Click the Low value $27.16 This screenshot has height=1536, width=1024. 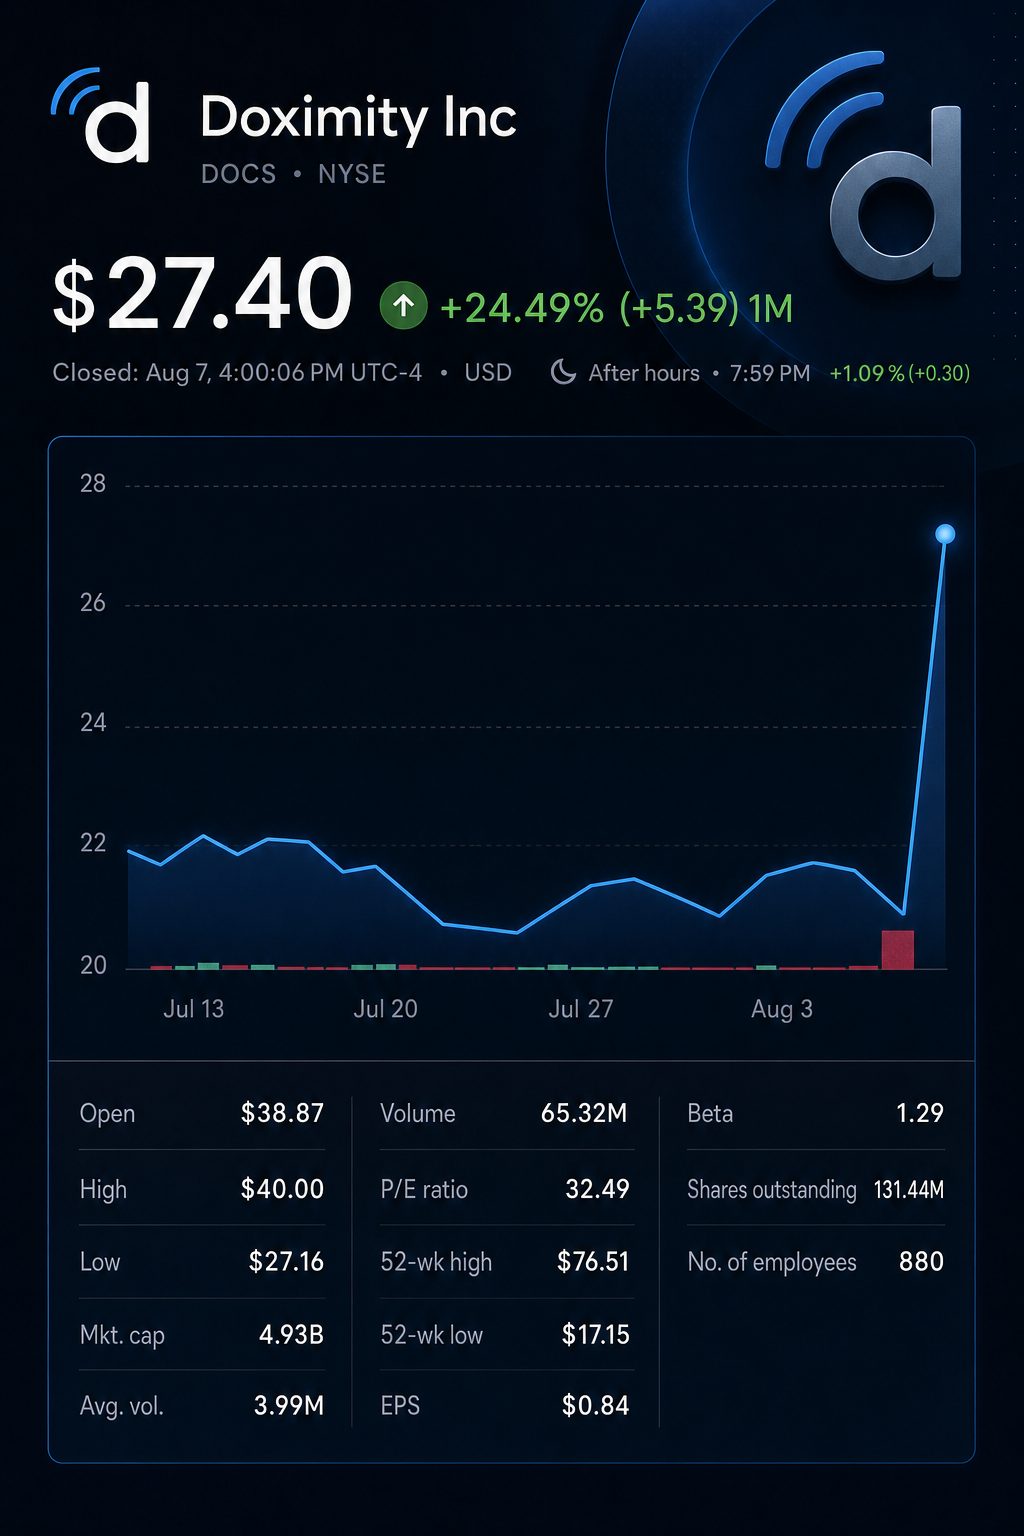pyautogui.click(x=286, y=1261)
